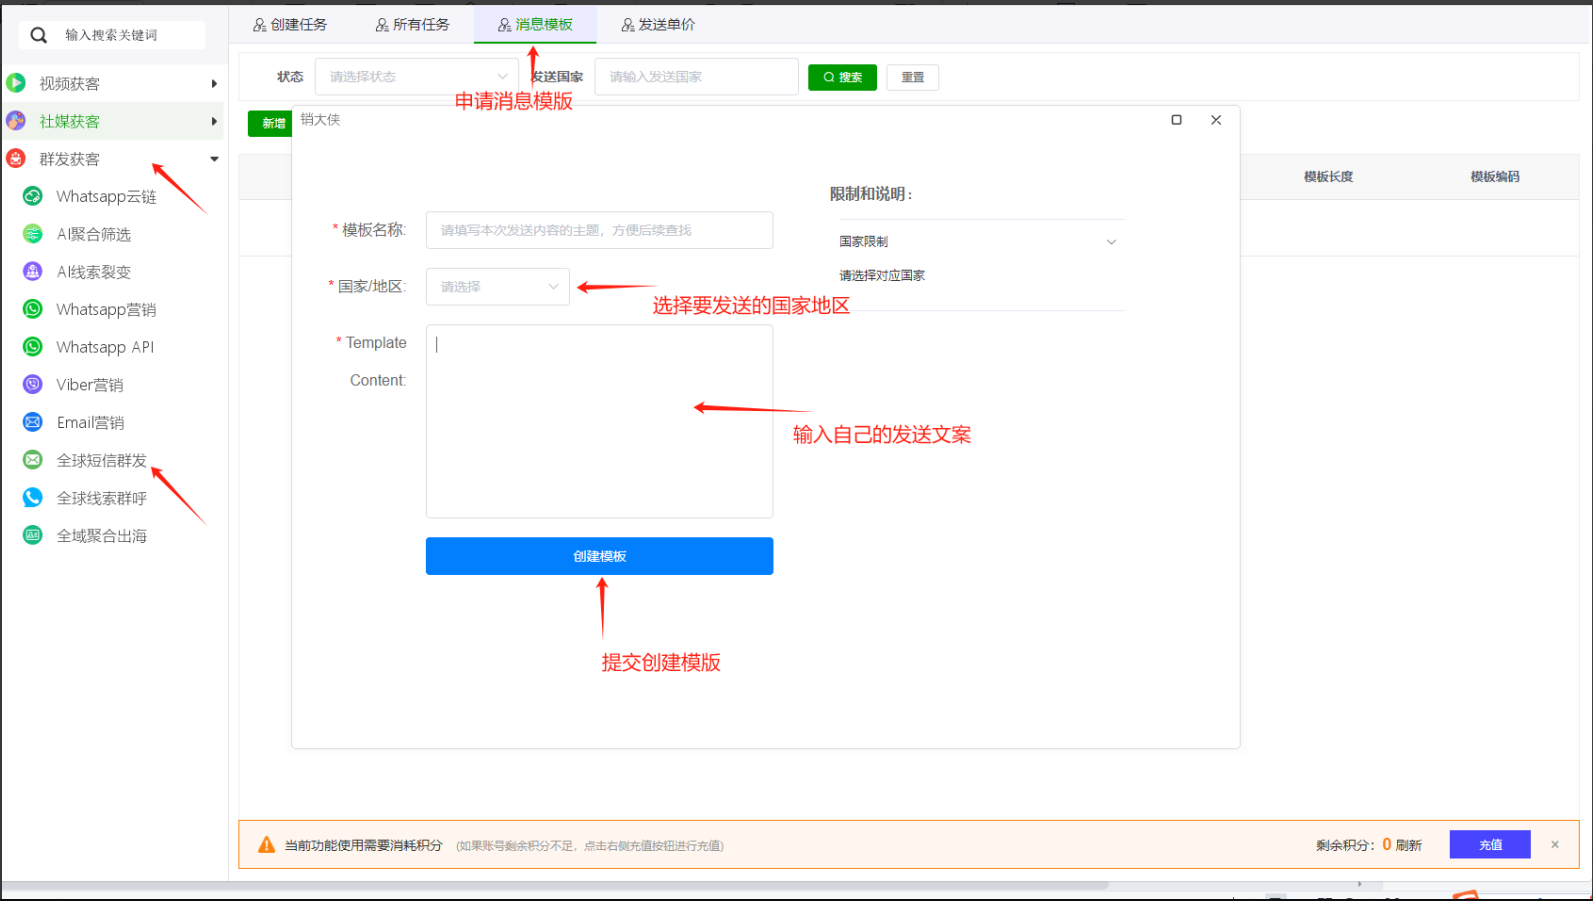
Task: Click the Whatsapp云链 icon
Action: [x=33, y=196]
